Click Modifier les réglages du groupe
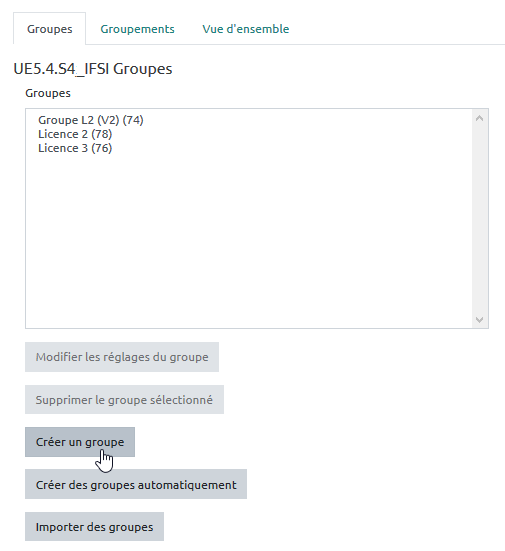 pyautogui.click(x=122, y=357)
